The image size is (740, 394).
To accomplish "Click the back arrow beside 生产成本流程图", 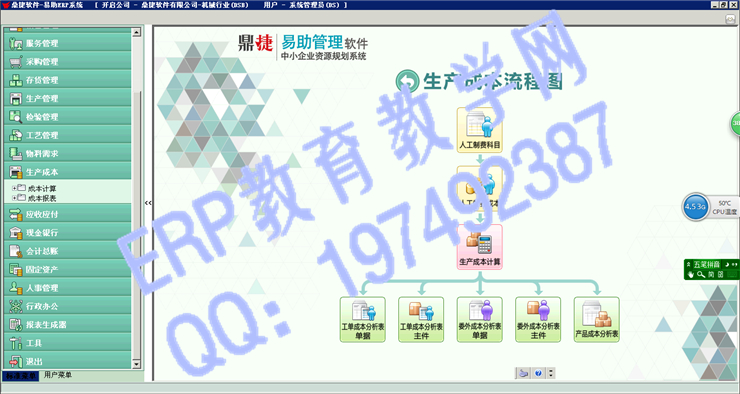I will click(x=407, y=81).
